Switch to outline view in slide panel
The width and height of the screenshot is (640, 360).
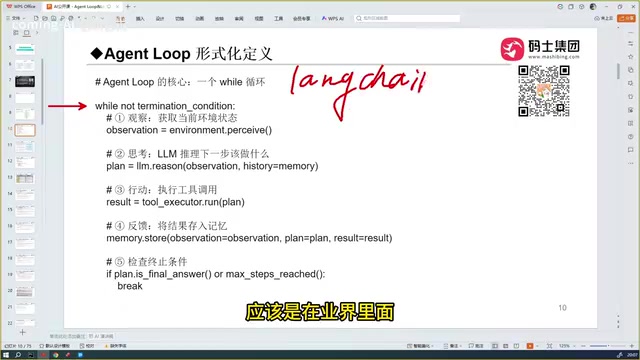16,33
